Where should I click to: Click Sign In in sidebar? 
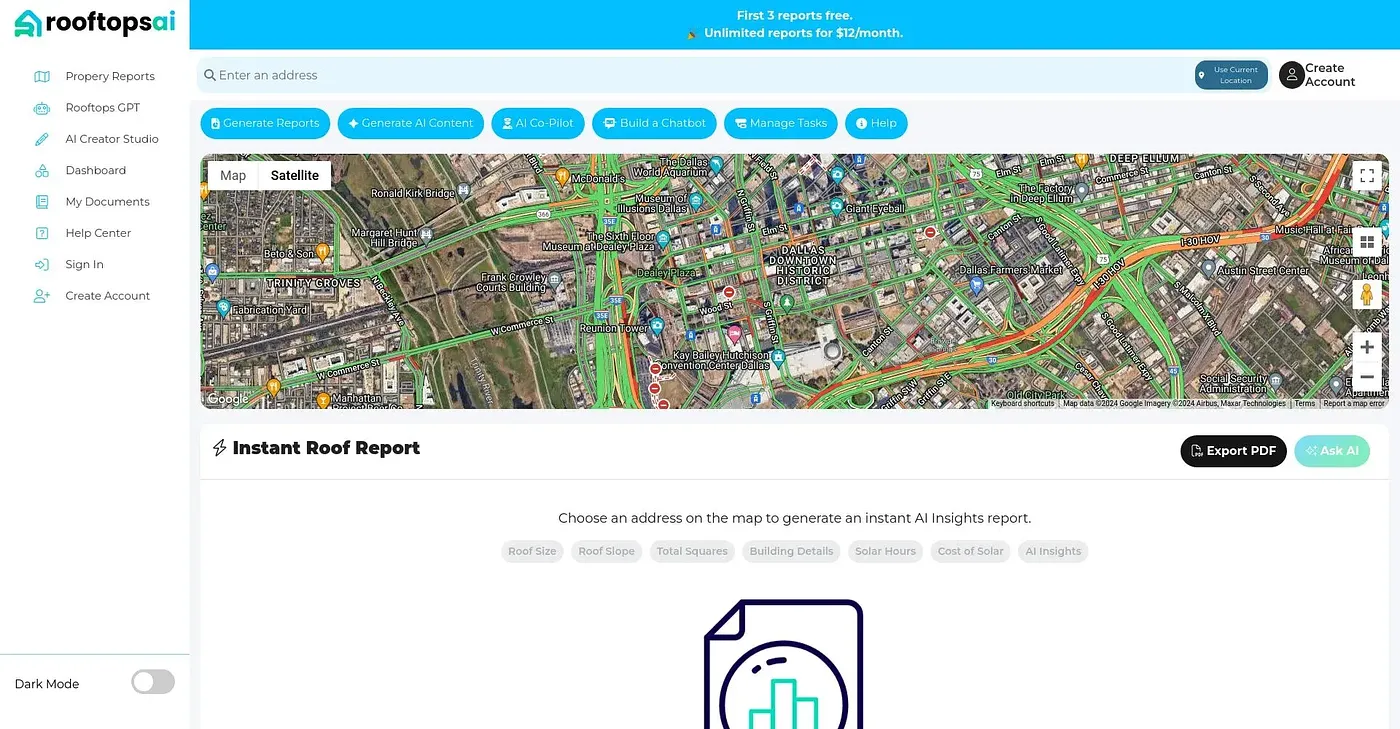point(84,265)
